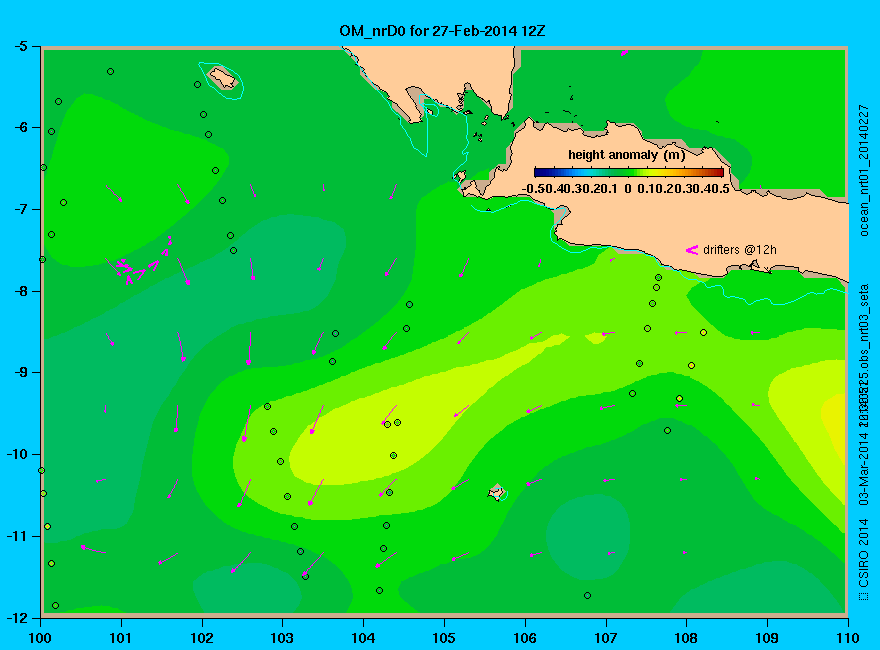This screenshot has height=650, width=880.
Task: Click the vertical '03-Mar-2014' date text
Action: pos(864,470)
